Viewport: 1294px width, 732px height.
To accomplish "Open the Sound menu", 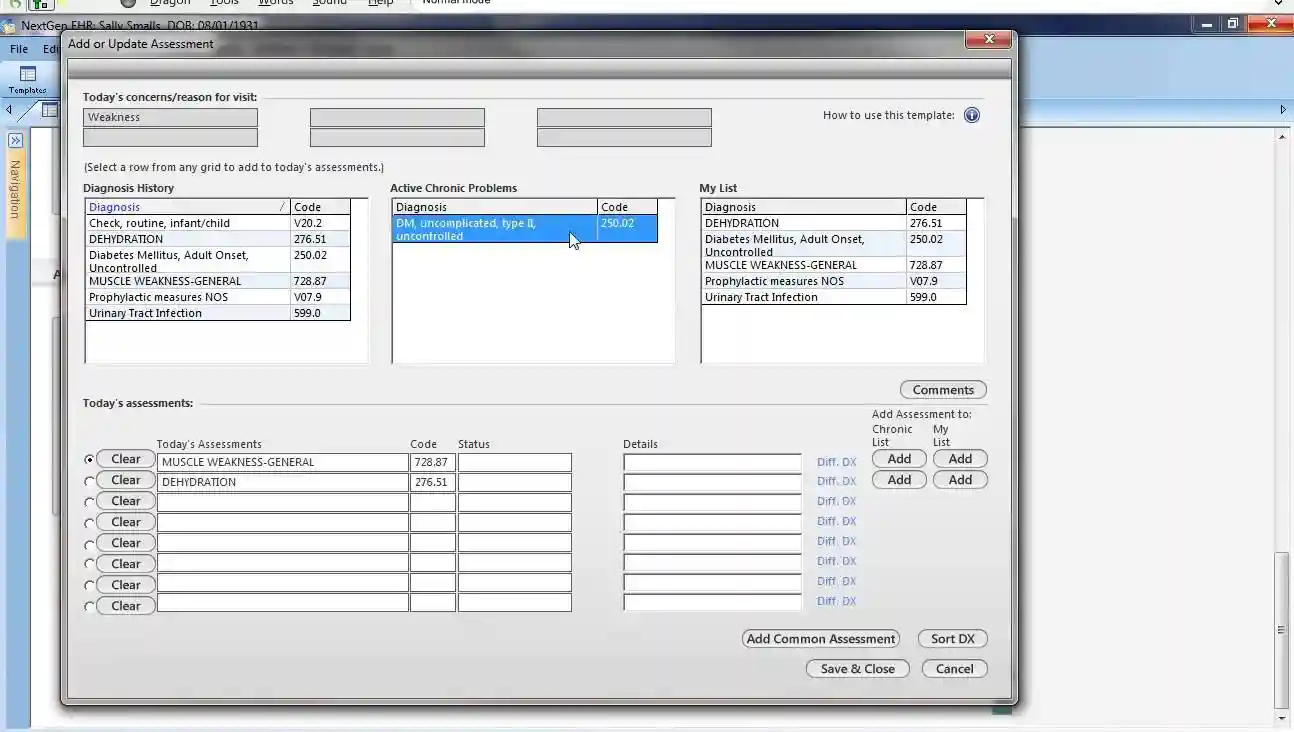I will pos(330,3).
